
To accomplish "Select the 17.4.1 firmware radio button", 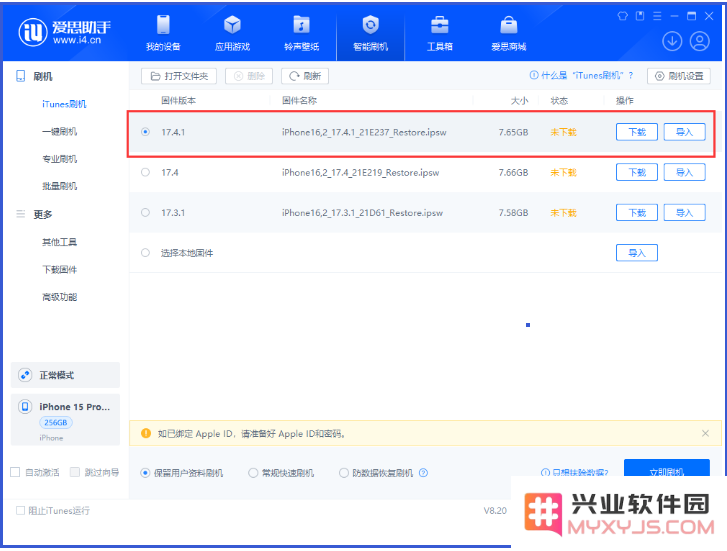I will [x=146, y=132].
